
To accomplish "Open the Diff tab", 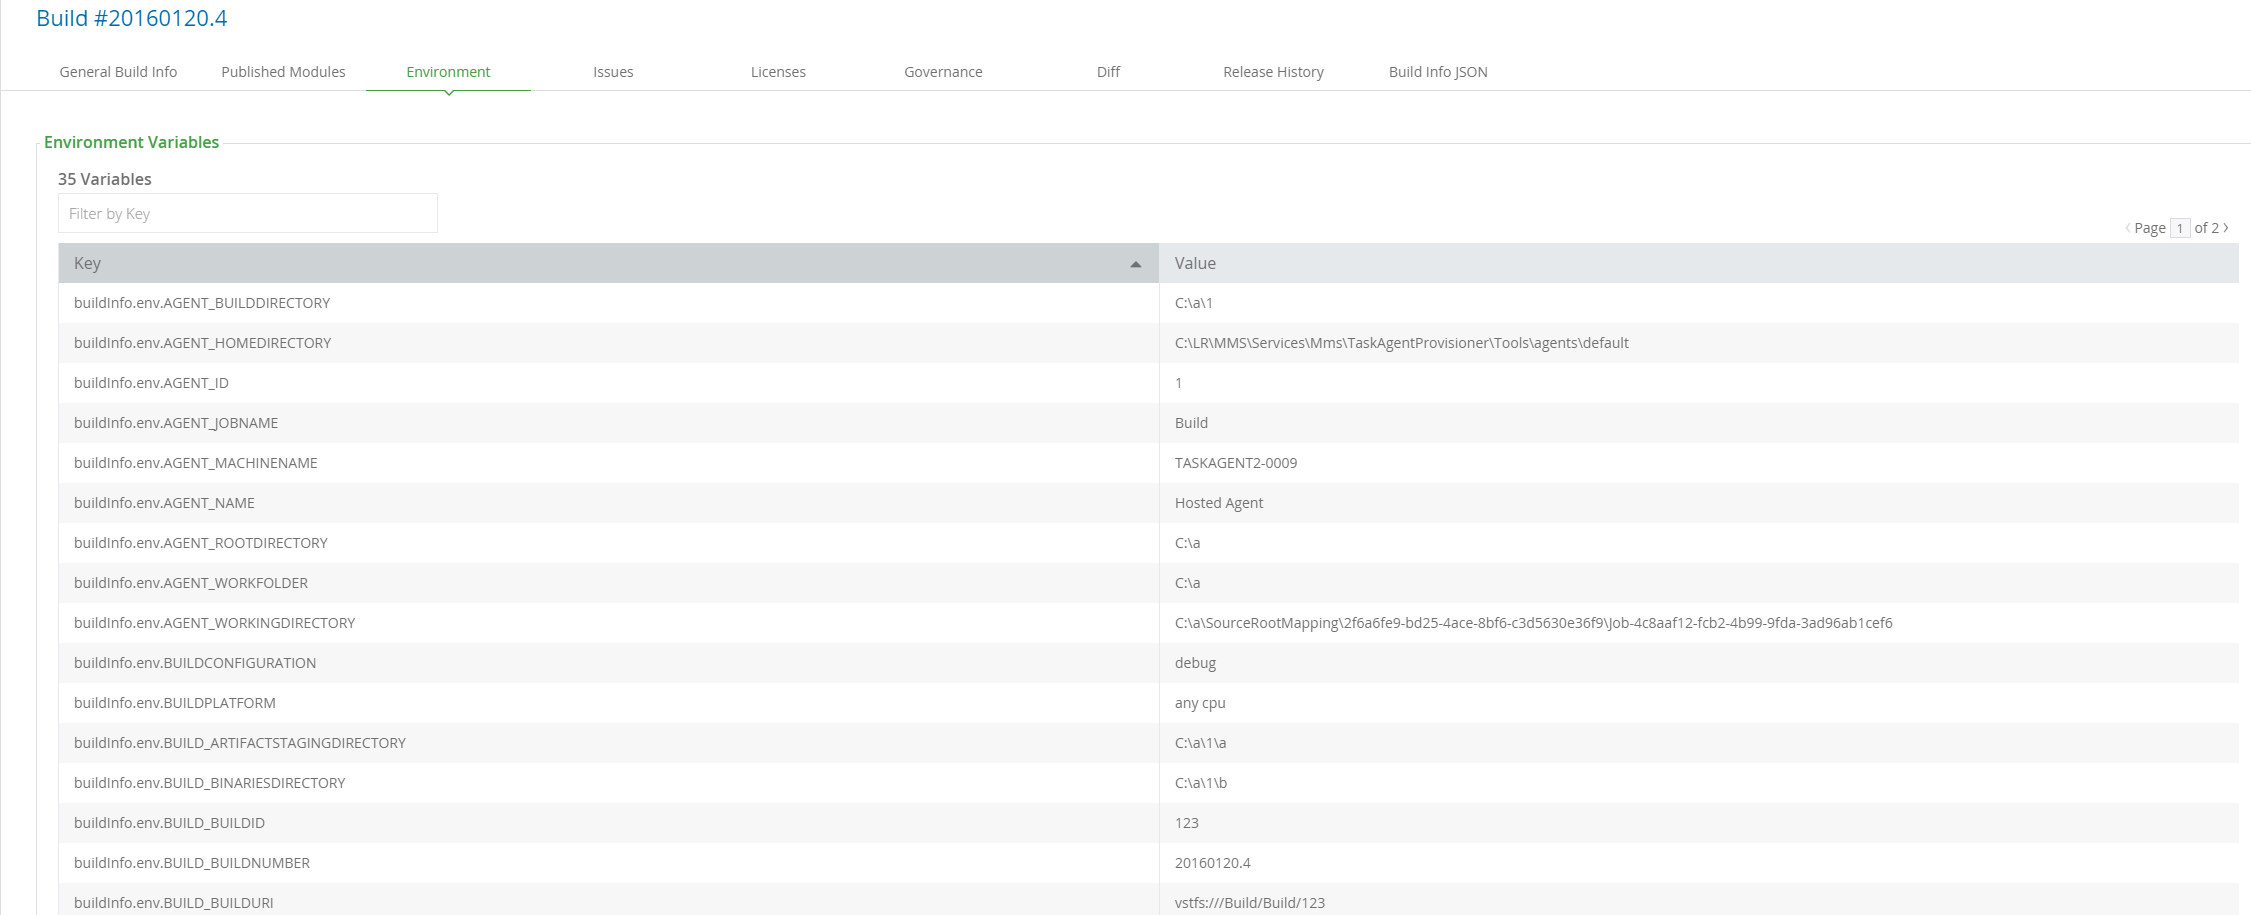I will pos(1108,72).
